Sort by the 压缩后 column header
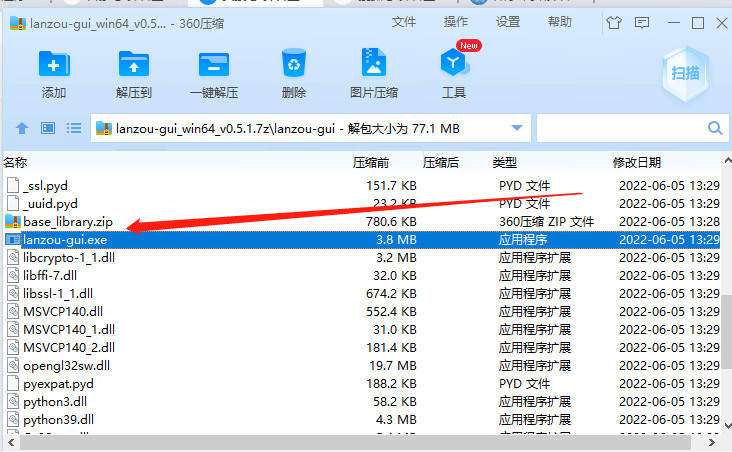The width and height of the screenshot is (732, 452). pos(441,162)
